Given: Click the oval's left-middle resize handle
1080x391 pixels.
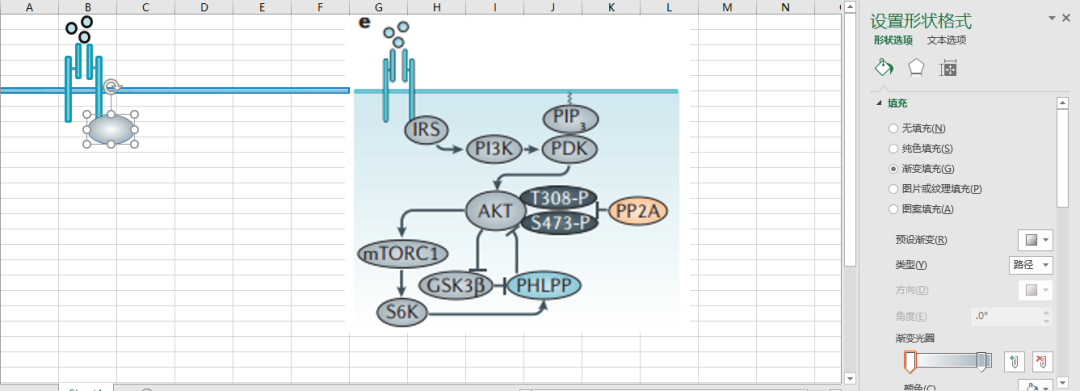Looking at the screenshot, I should point(87,129).
